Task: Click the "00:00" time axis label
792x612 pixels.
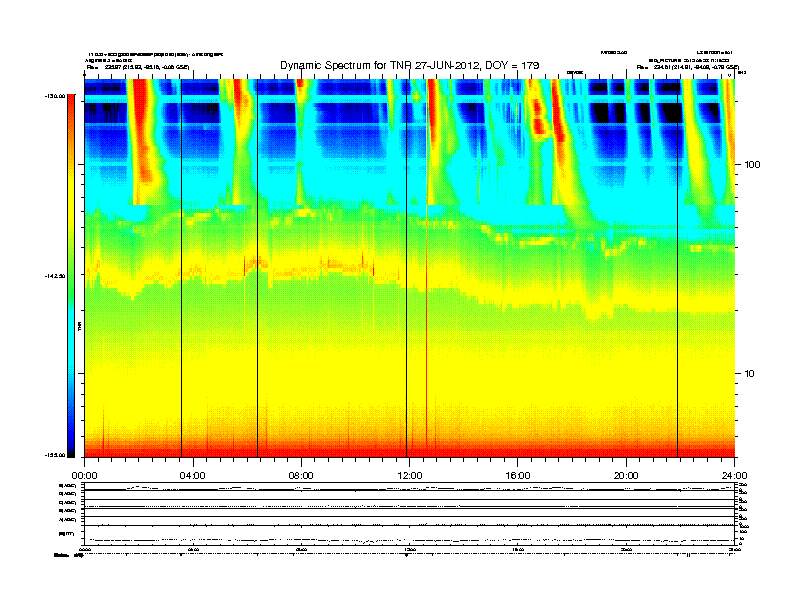Action: click(x=84, y=475)
